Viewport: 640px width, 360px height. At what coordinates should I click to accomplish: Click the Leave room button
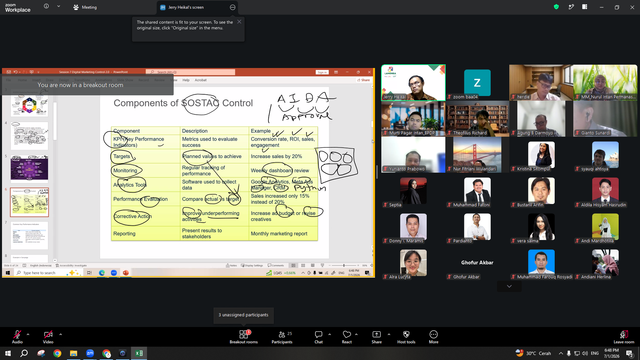[x=624, y=337]
